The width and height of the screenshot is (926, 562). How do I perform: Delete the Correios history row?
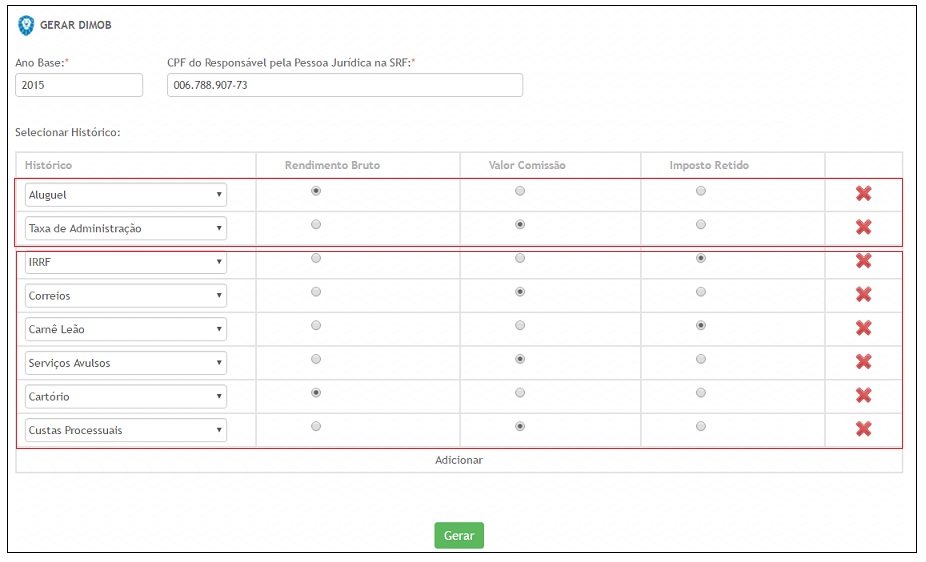[863, 295]
